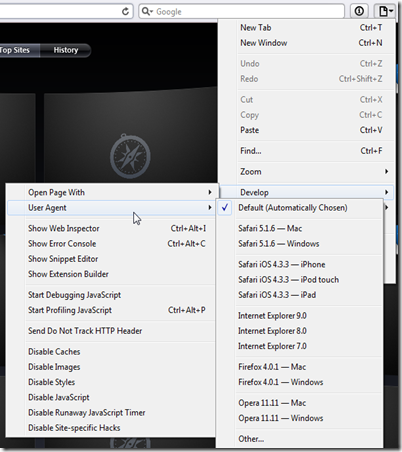The width and height of the screenshot is (402, 452).
Task: Expand the User Agent submenu
Action: coord(112,208)
